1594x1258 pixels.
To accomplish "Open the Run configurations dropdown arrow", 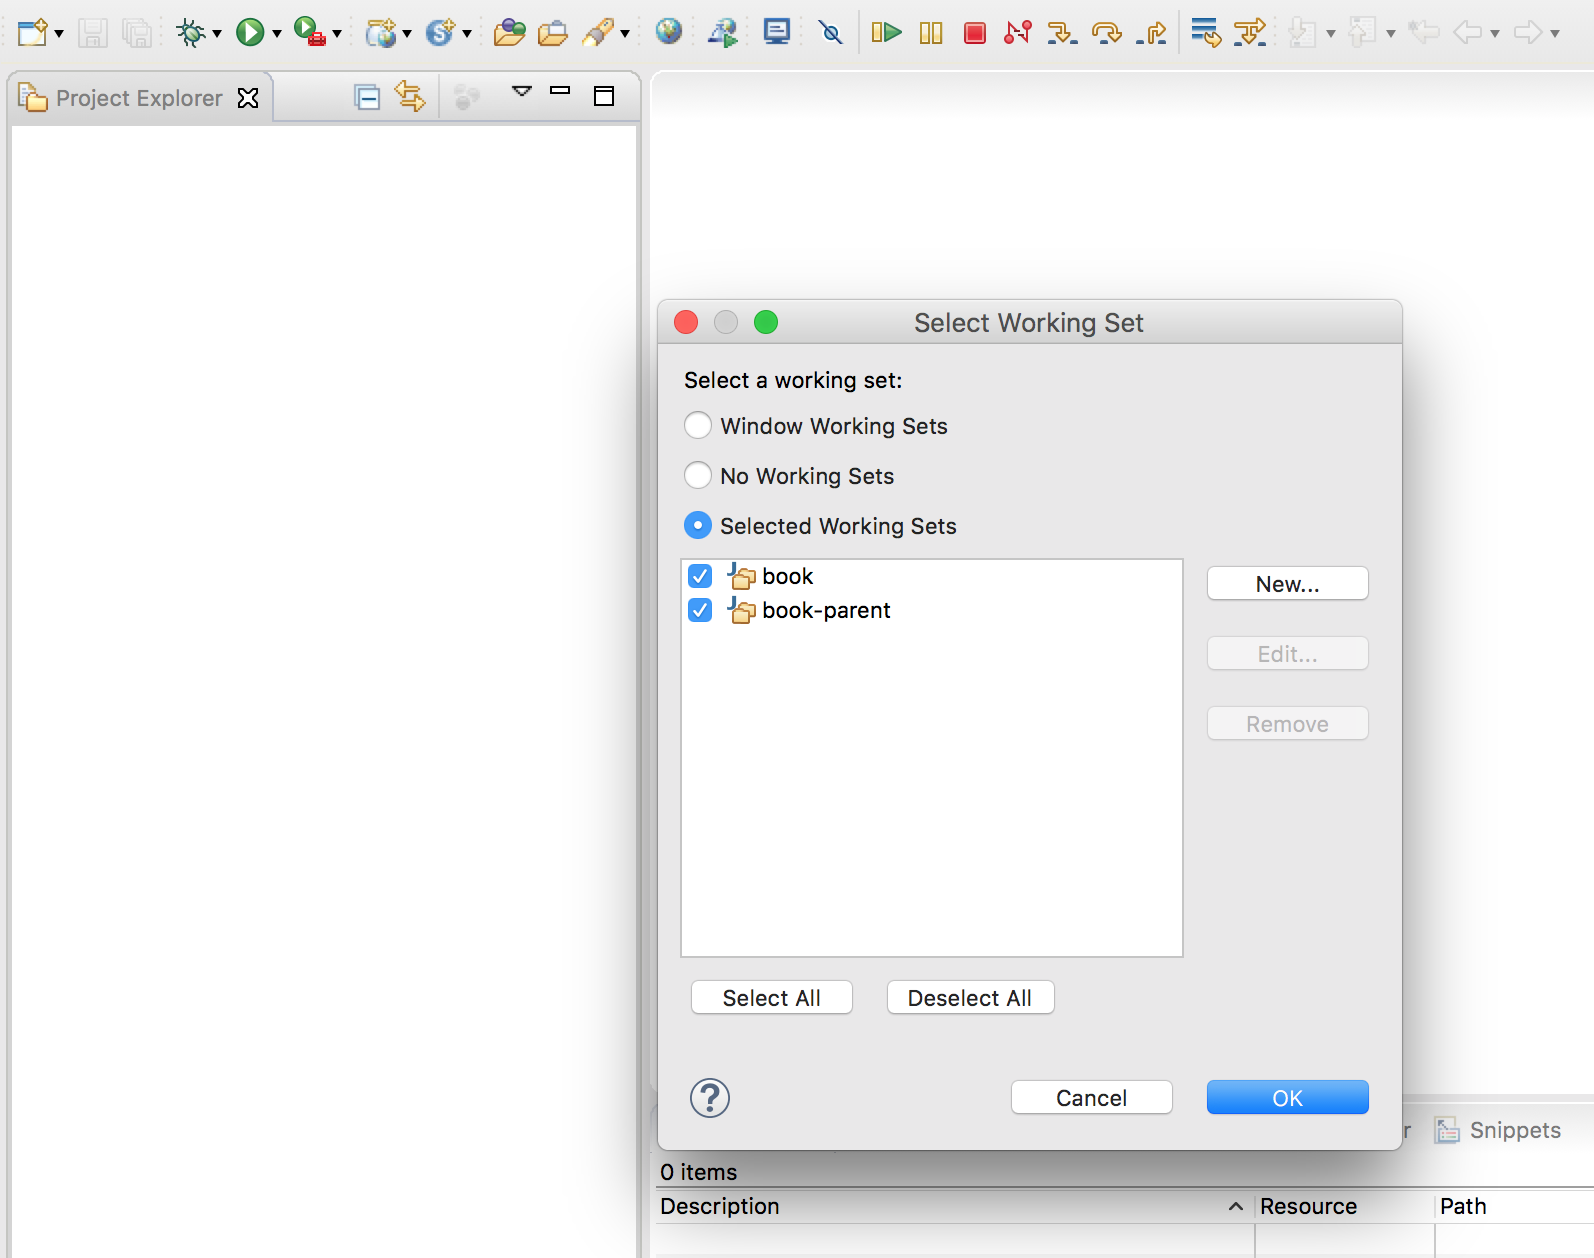I will coord(277,34).
